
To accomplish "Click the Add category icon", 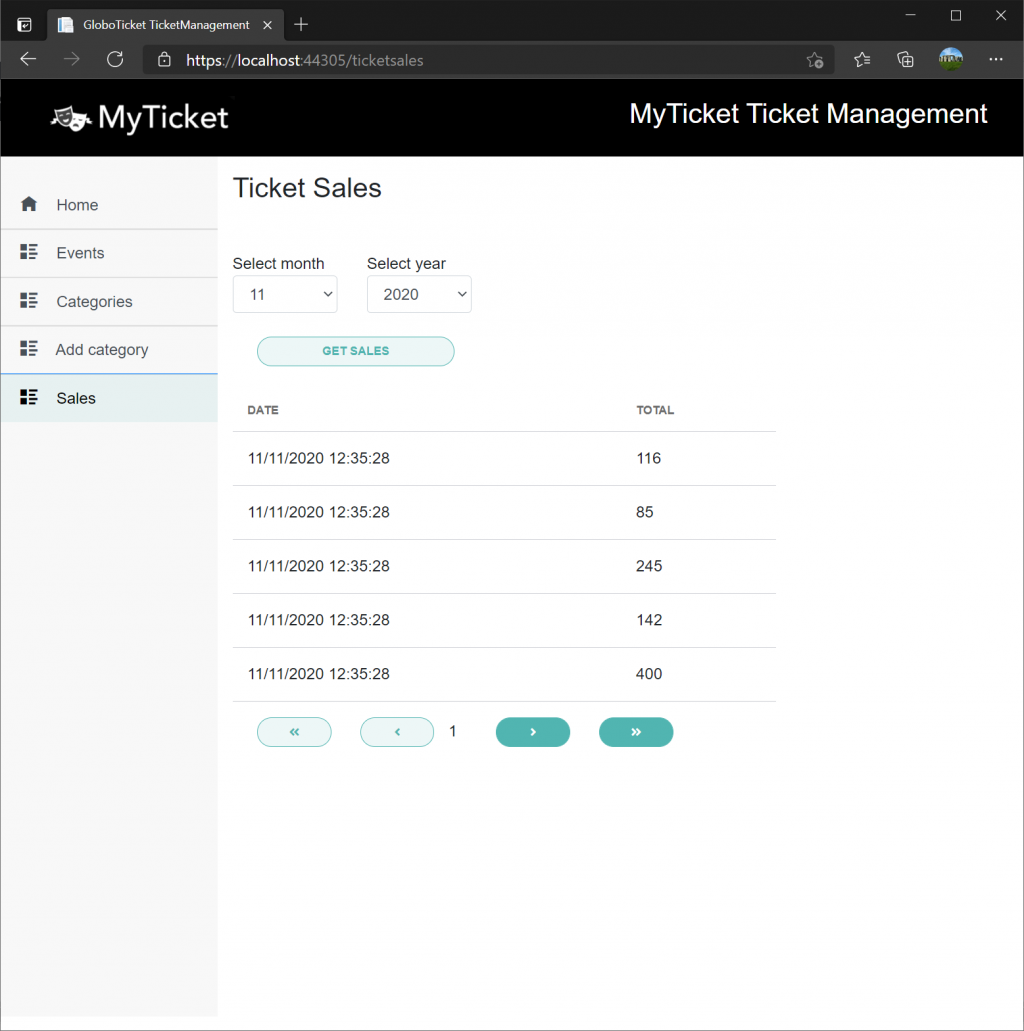I will [28, 349].
